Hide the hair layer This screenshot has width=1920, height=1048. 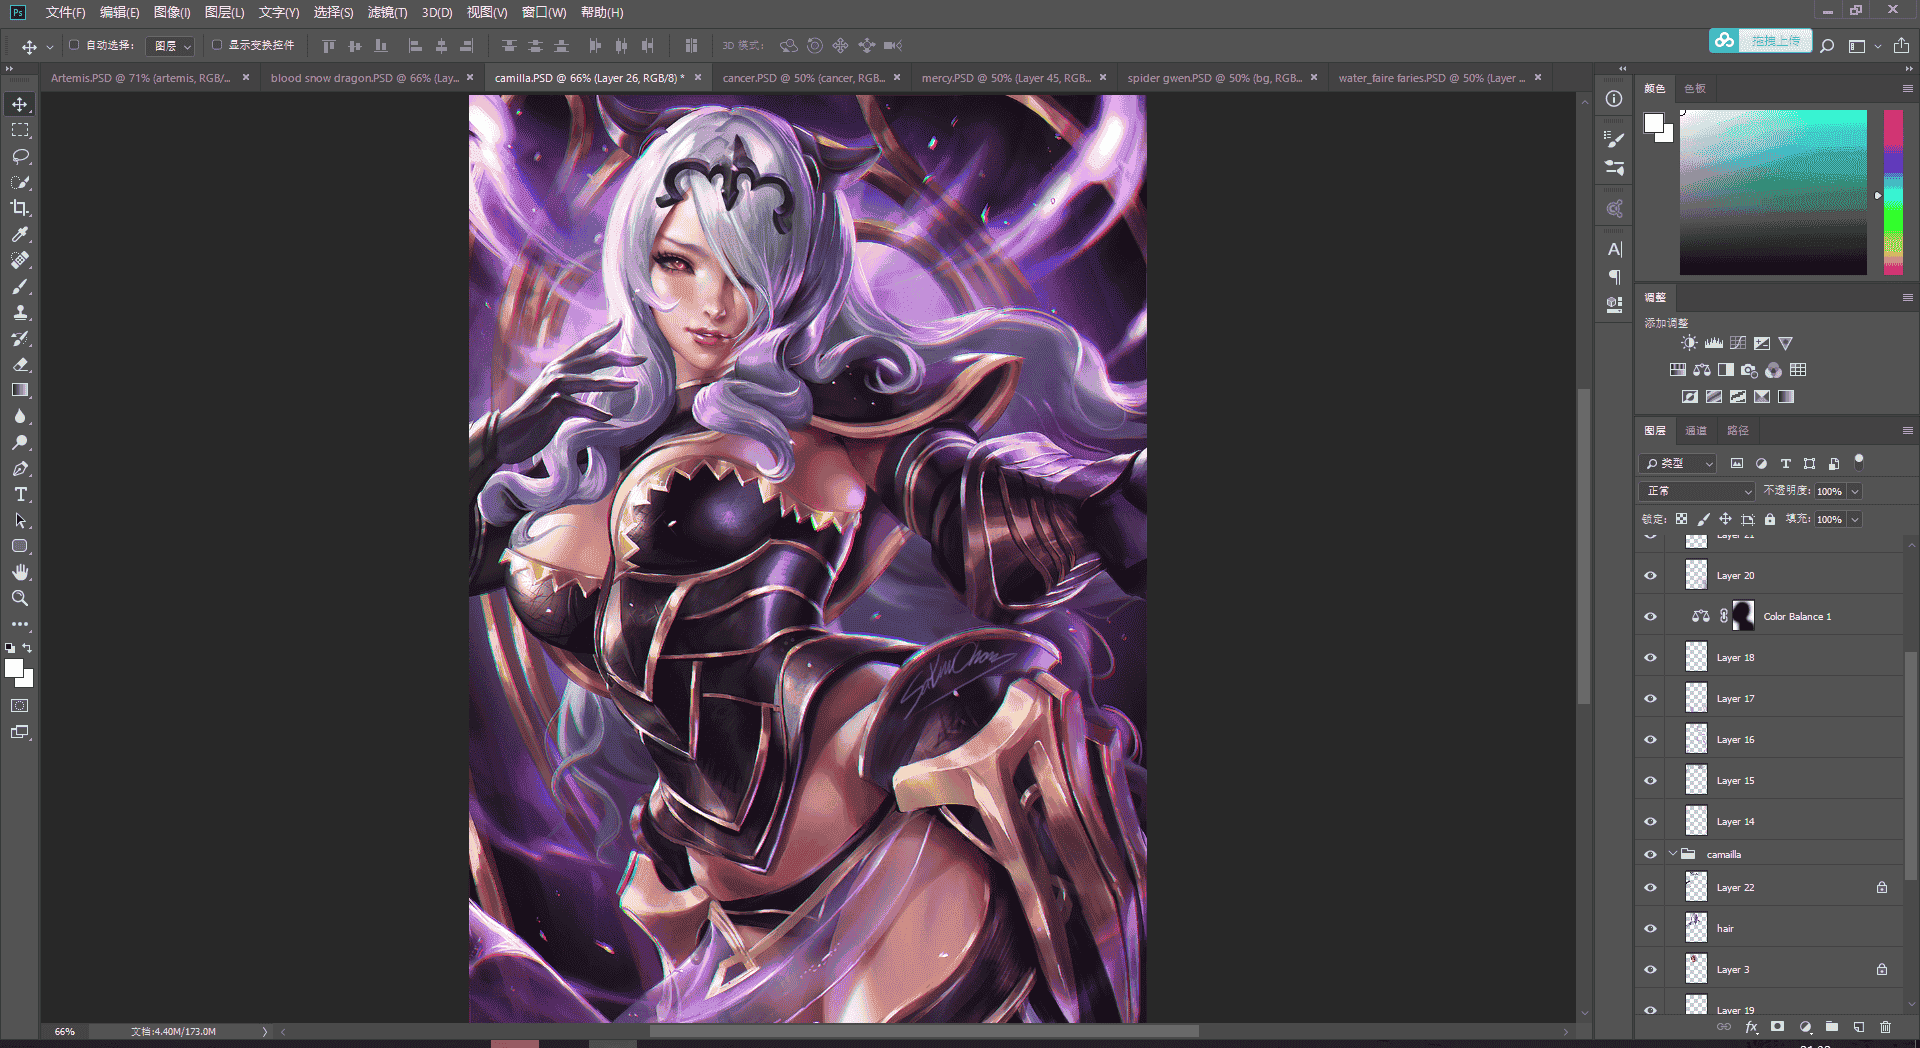click(1650, 928)
